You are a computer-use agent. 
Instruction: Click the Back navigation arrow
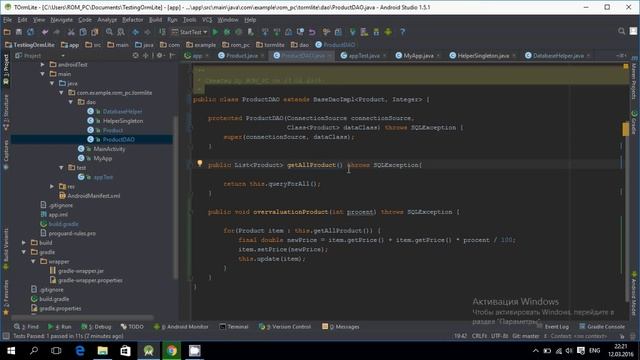(x=136, y=32)
